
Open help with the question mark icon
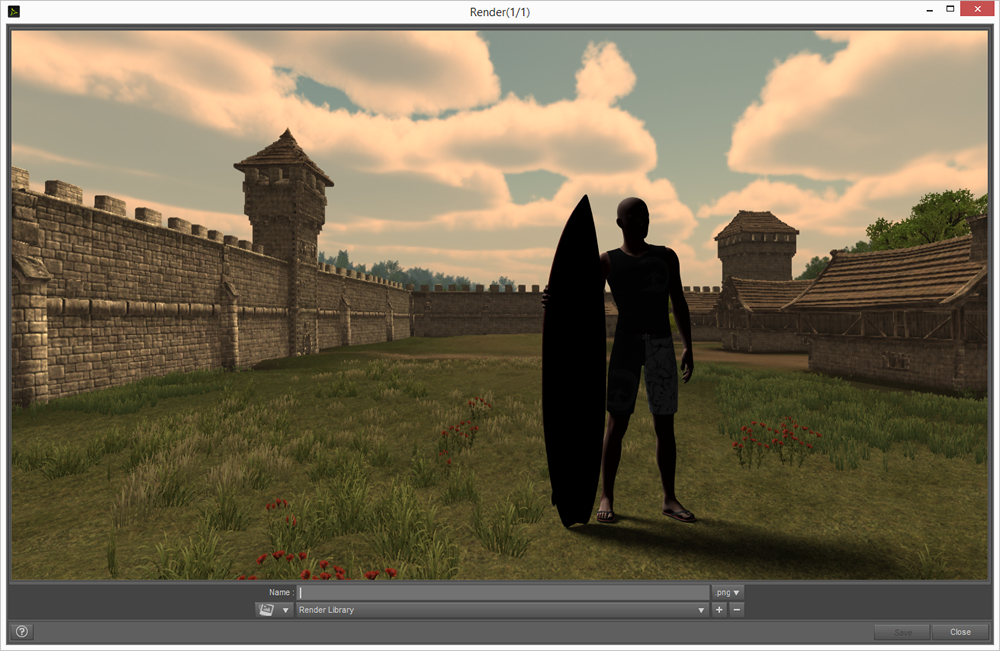pos(22,632)
